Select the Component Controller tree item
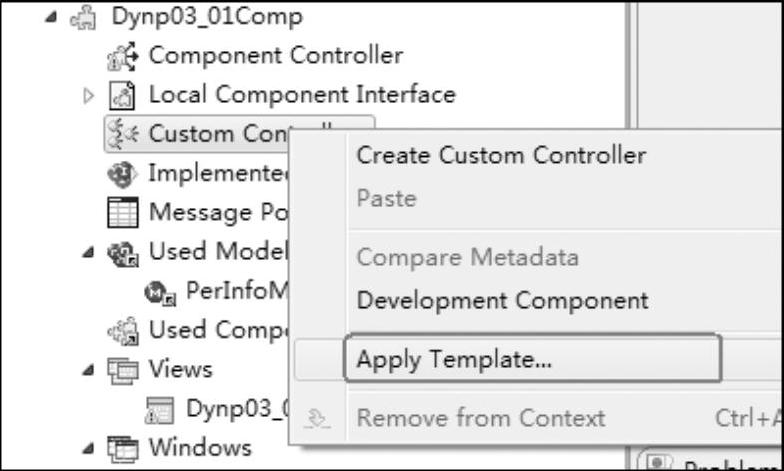This screenshot has height=471, width=784. pyautogui.click(x=256, y=56)
